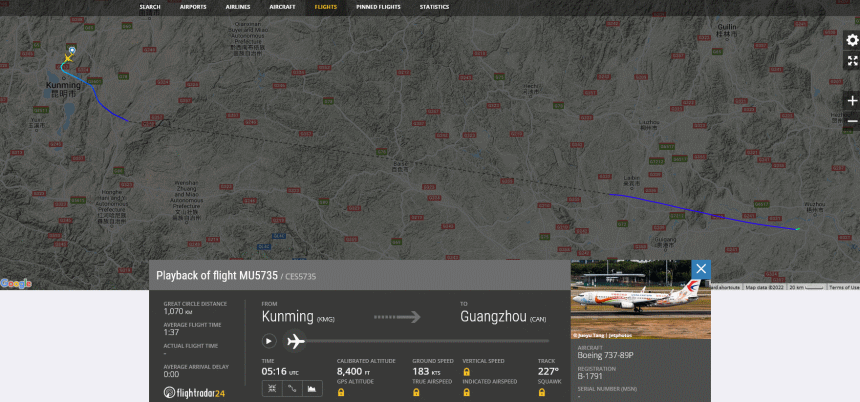The height and width of the screenshot is (402, 860).
Task: Close the flight playback panel
Action: pyautogui.click(x=700, y=269)
